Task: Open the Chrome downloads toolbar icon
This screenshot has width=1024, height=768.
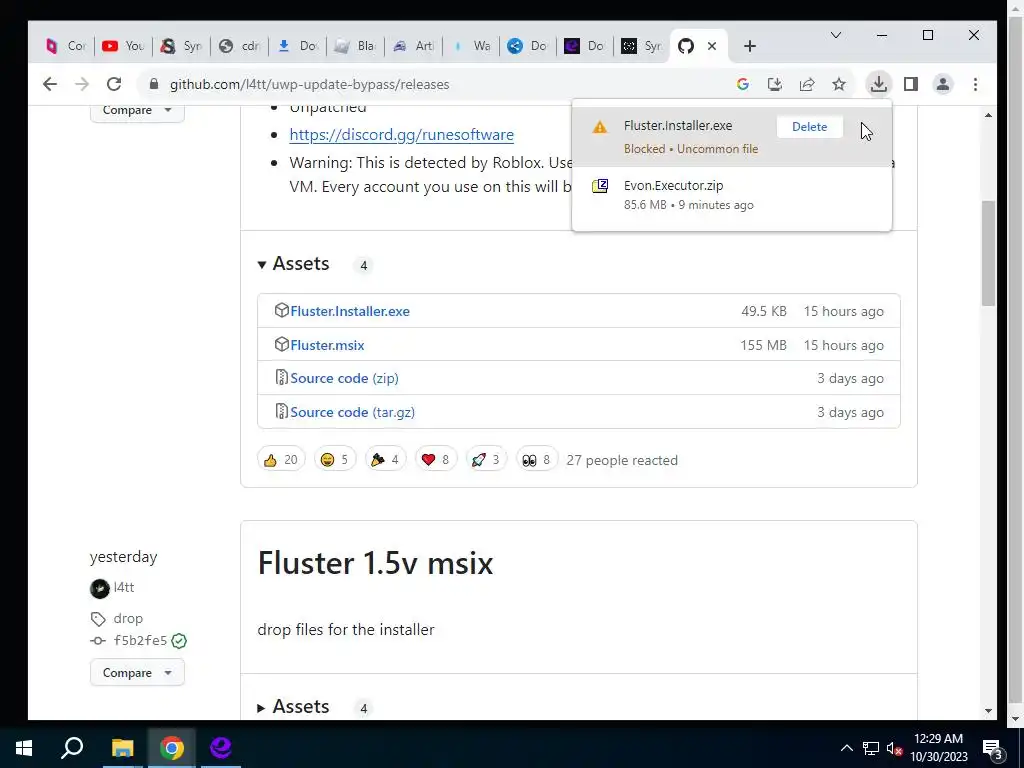Action: 878,84
